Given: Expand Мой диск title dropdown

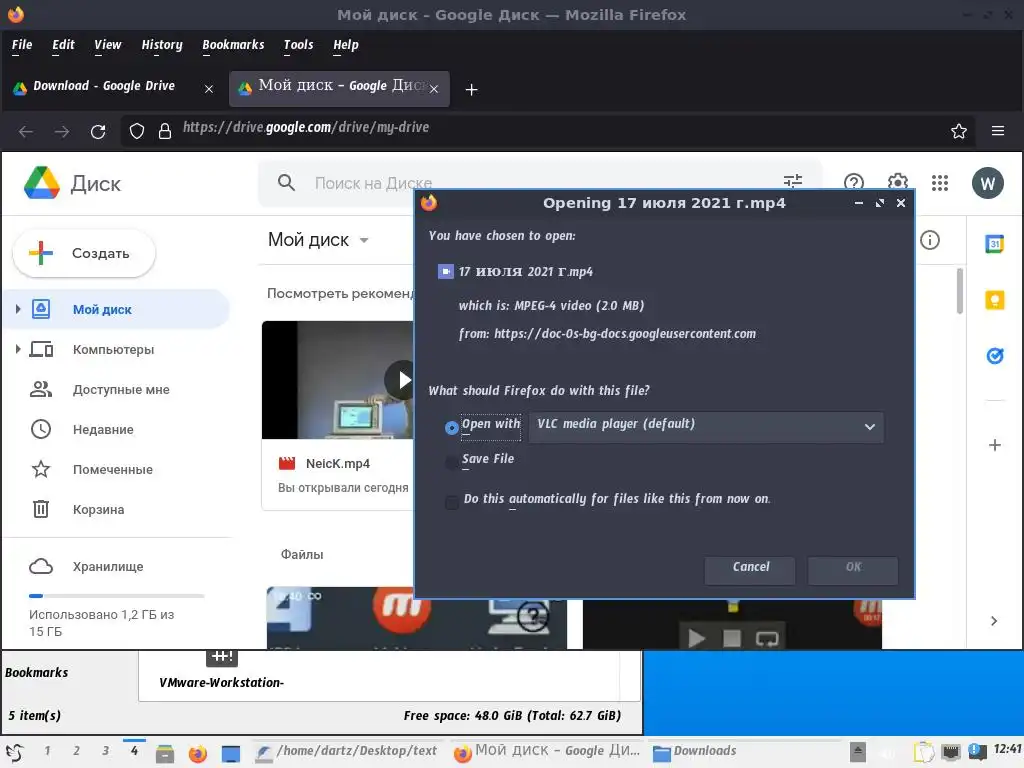Looking at the screenshot, I should [364, 240].
